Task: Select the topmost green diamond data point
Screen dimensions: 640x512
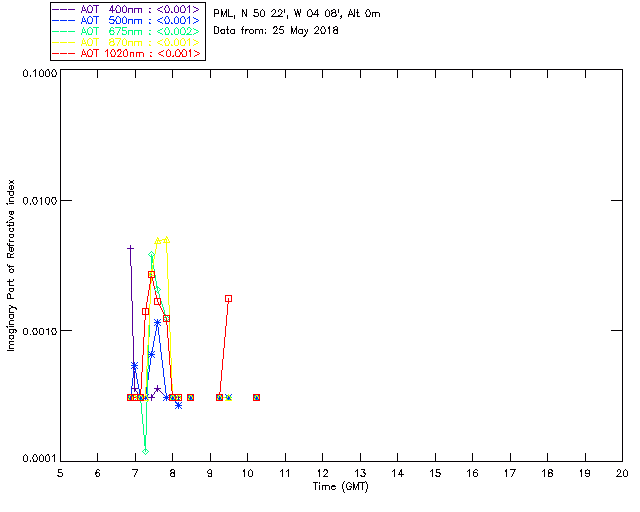Action: [152, 255]
